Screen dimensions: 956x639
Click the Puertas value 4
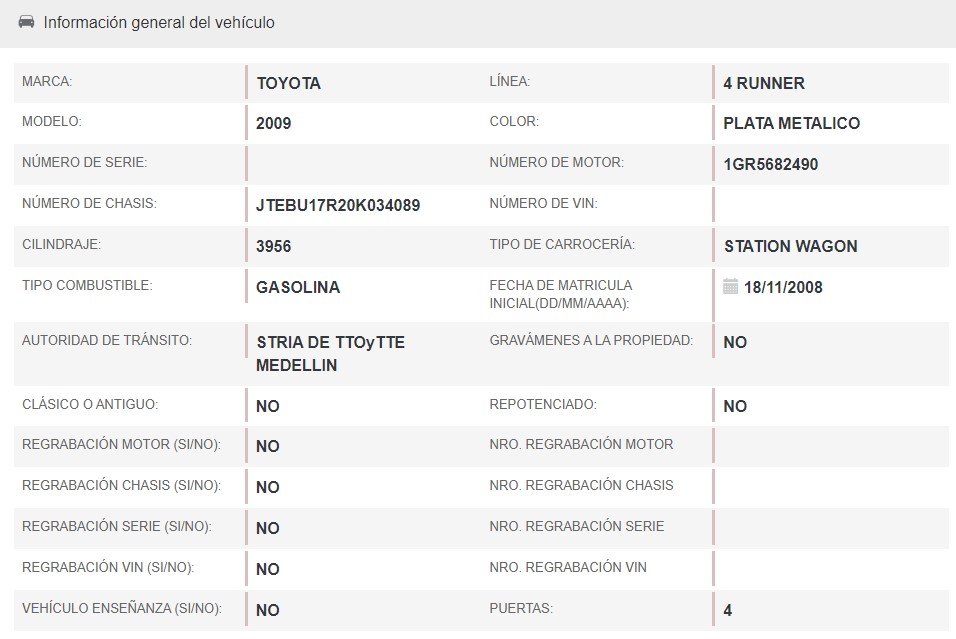728,610
